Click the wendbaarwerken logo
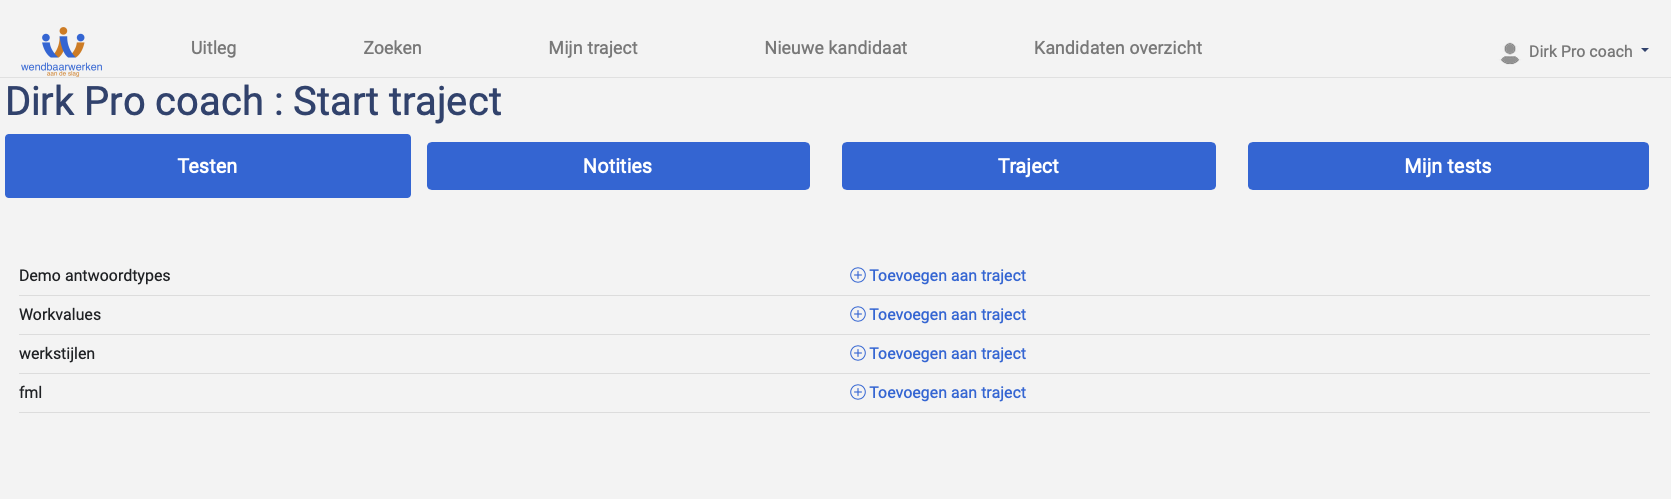The image size is (1671, 499). 62,51
